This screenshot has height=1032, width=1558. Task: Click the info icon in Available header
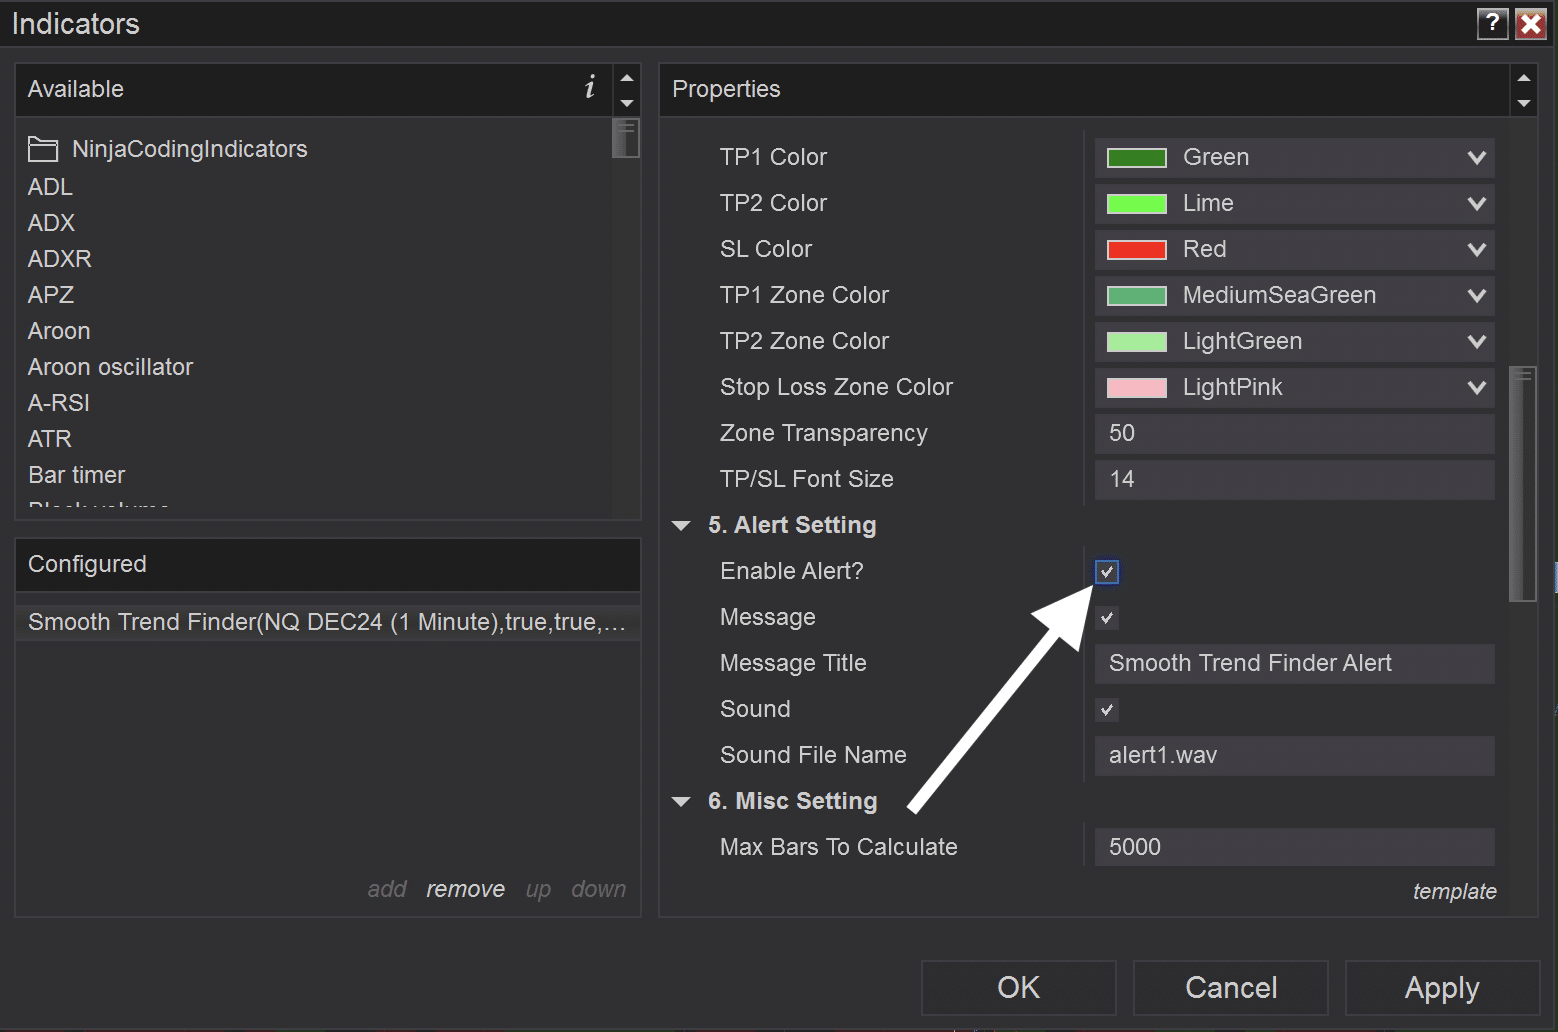(x=590, y=88)
